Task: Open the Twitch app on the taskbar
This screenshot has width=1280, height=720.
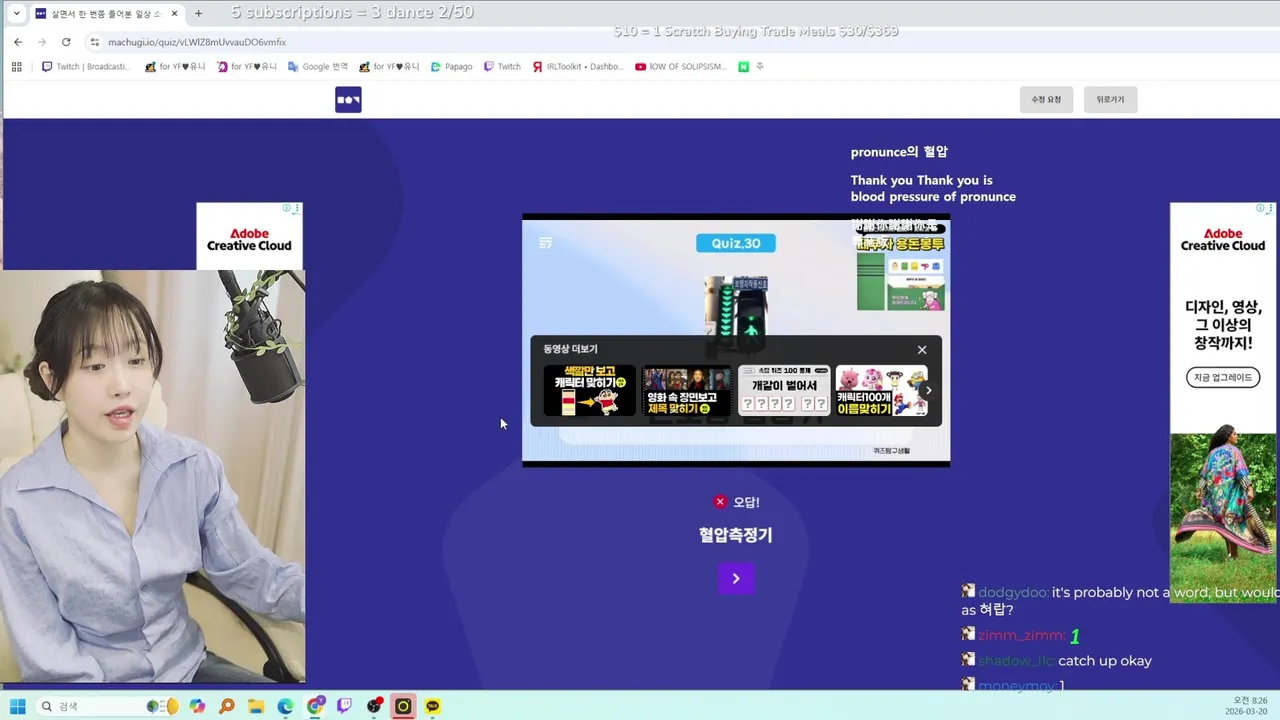Action: coord(345,706)
